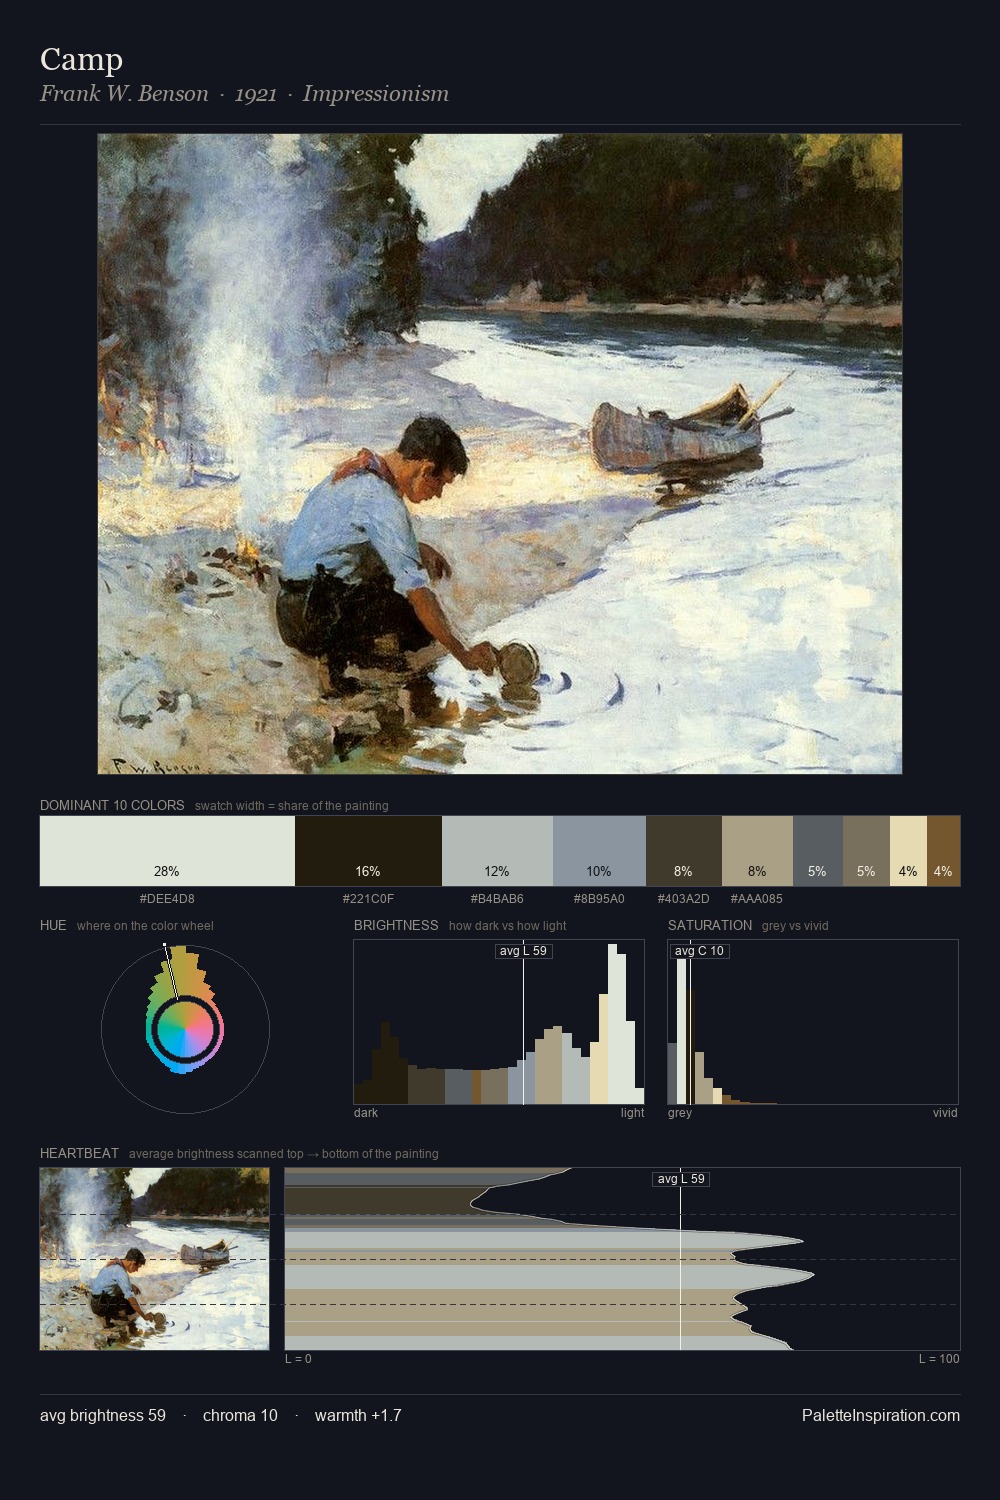
Task: Click the 'HEARTBEAT' section heading
Action: [79, 1153]
